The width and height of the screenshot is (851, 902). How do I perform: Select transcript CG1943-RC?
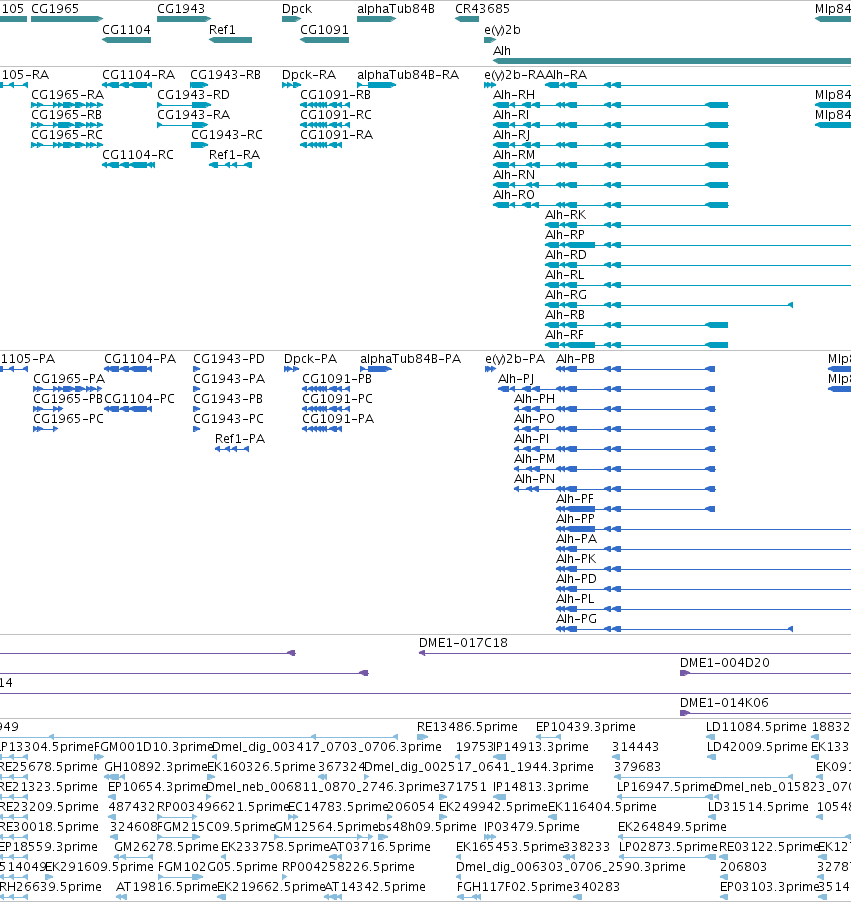(x=200, y=145)
